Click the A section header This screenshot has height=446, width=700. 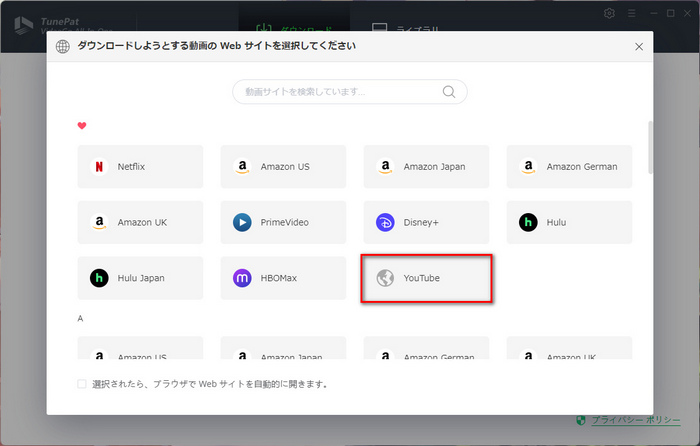(x=80, y=318)
